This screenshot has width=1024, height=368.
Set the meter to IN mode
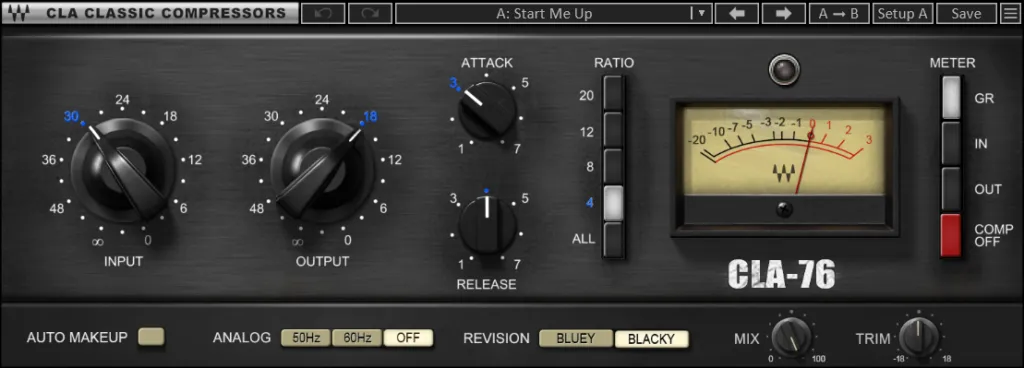(x=951, y=144)
